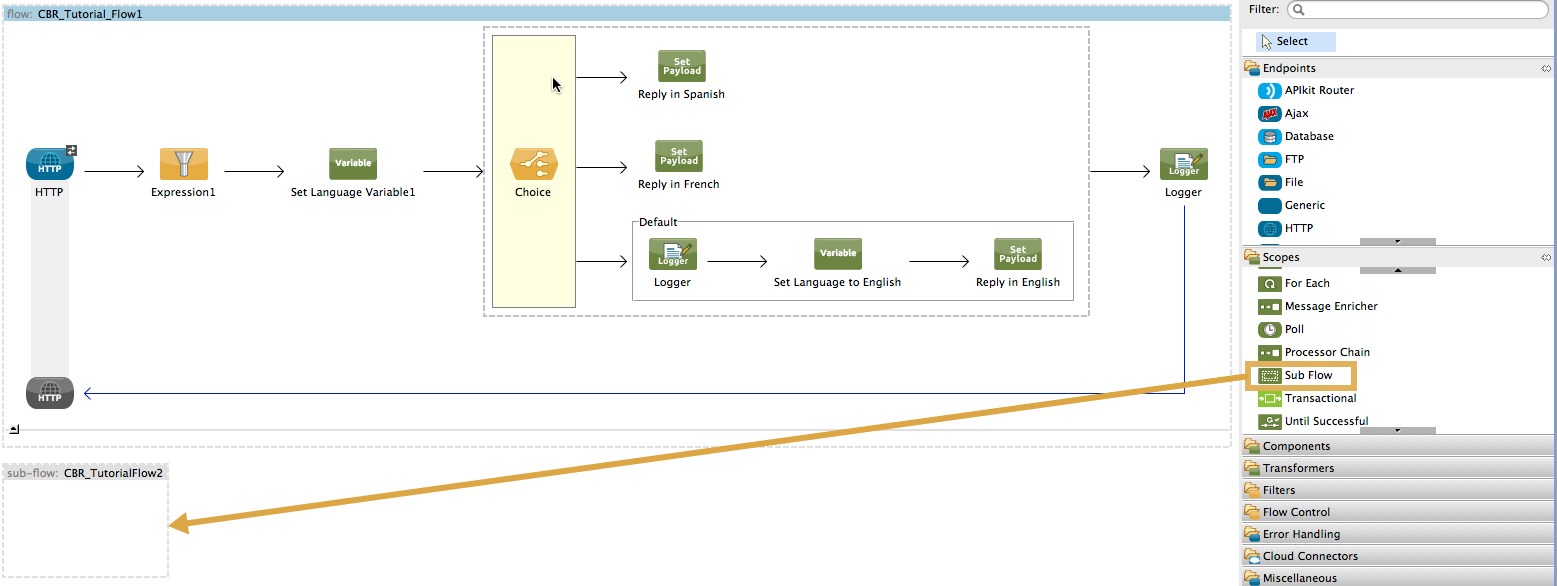1557x586 pixels.
Task: Select the Reply in English payload icon
Action: (x=1017, y=254)
